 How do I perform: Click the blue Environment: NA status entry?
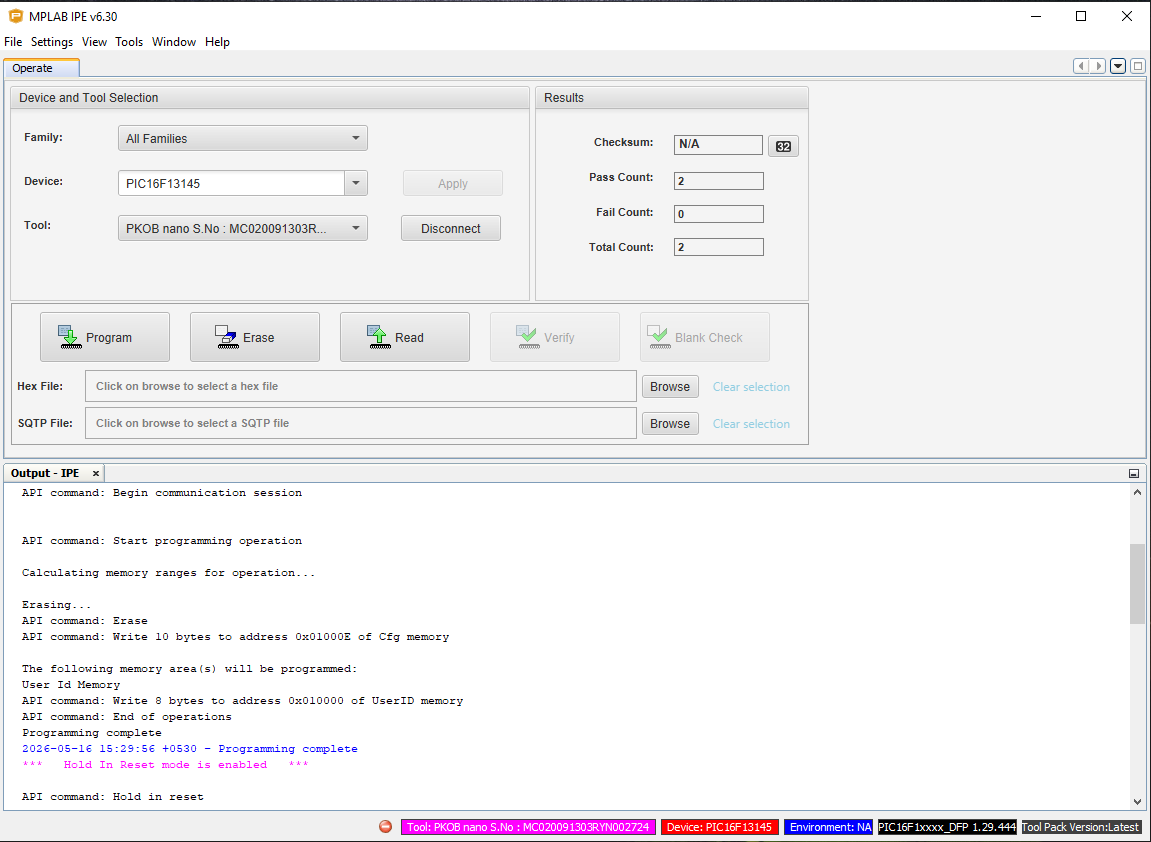coord(828,827)
